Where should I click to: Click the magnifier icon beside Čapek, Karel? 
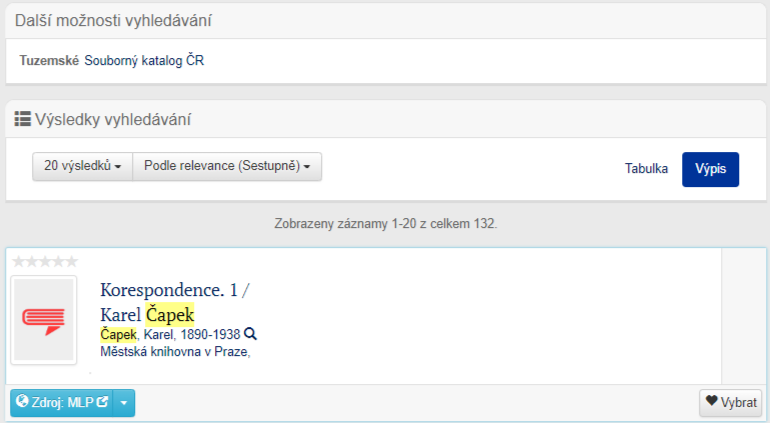coord(251,335)
